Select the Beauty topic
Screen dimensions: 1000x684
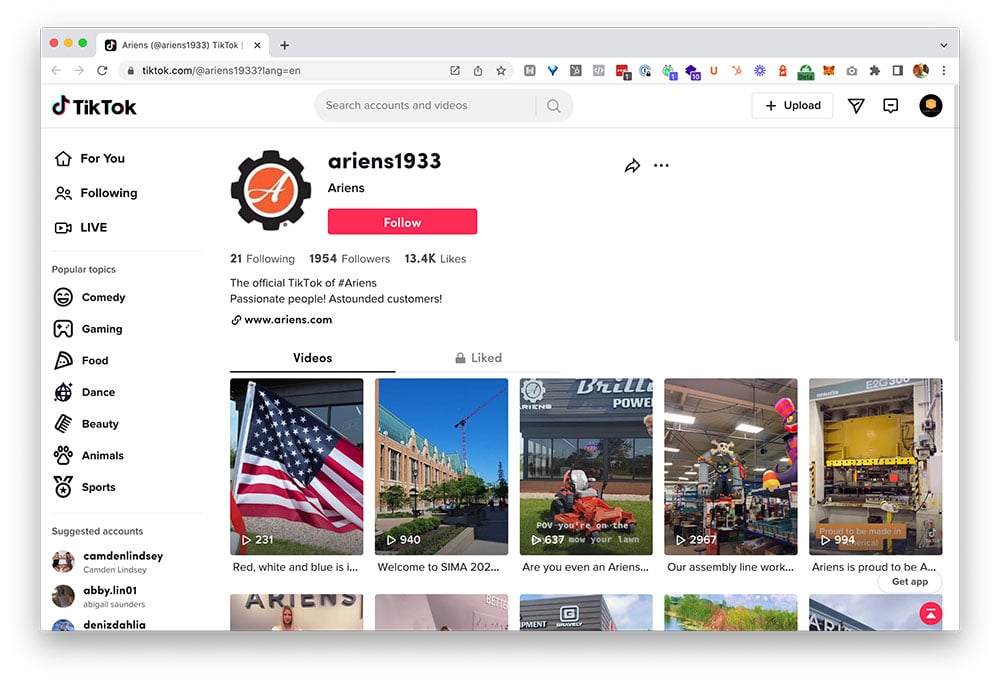(x=86, y=424)
